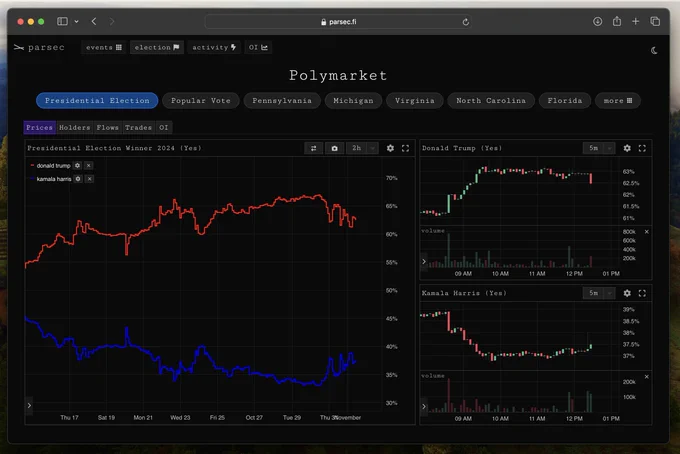Switch to the Prices tab
This screenshot has width=680, height=454.
39,127
